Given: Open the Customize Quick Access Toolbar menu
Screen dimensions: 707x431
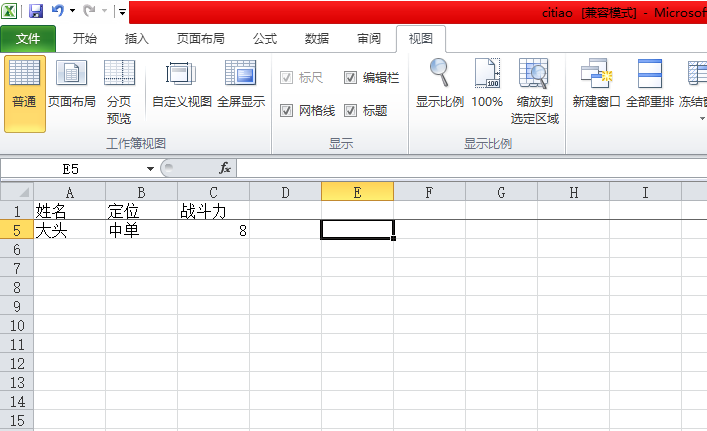Looking at the screenshot, I should pos(122,12).
